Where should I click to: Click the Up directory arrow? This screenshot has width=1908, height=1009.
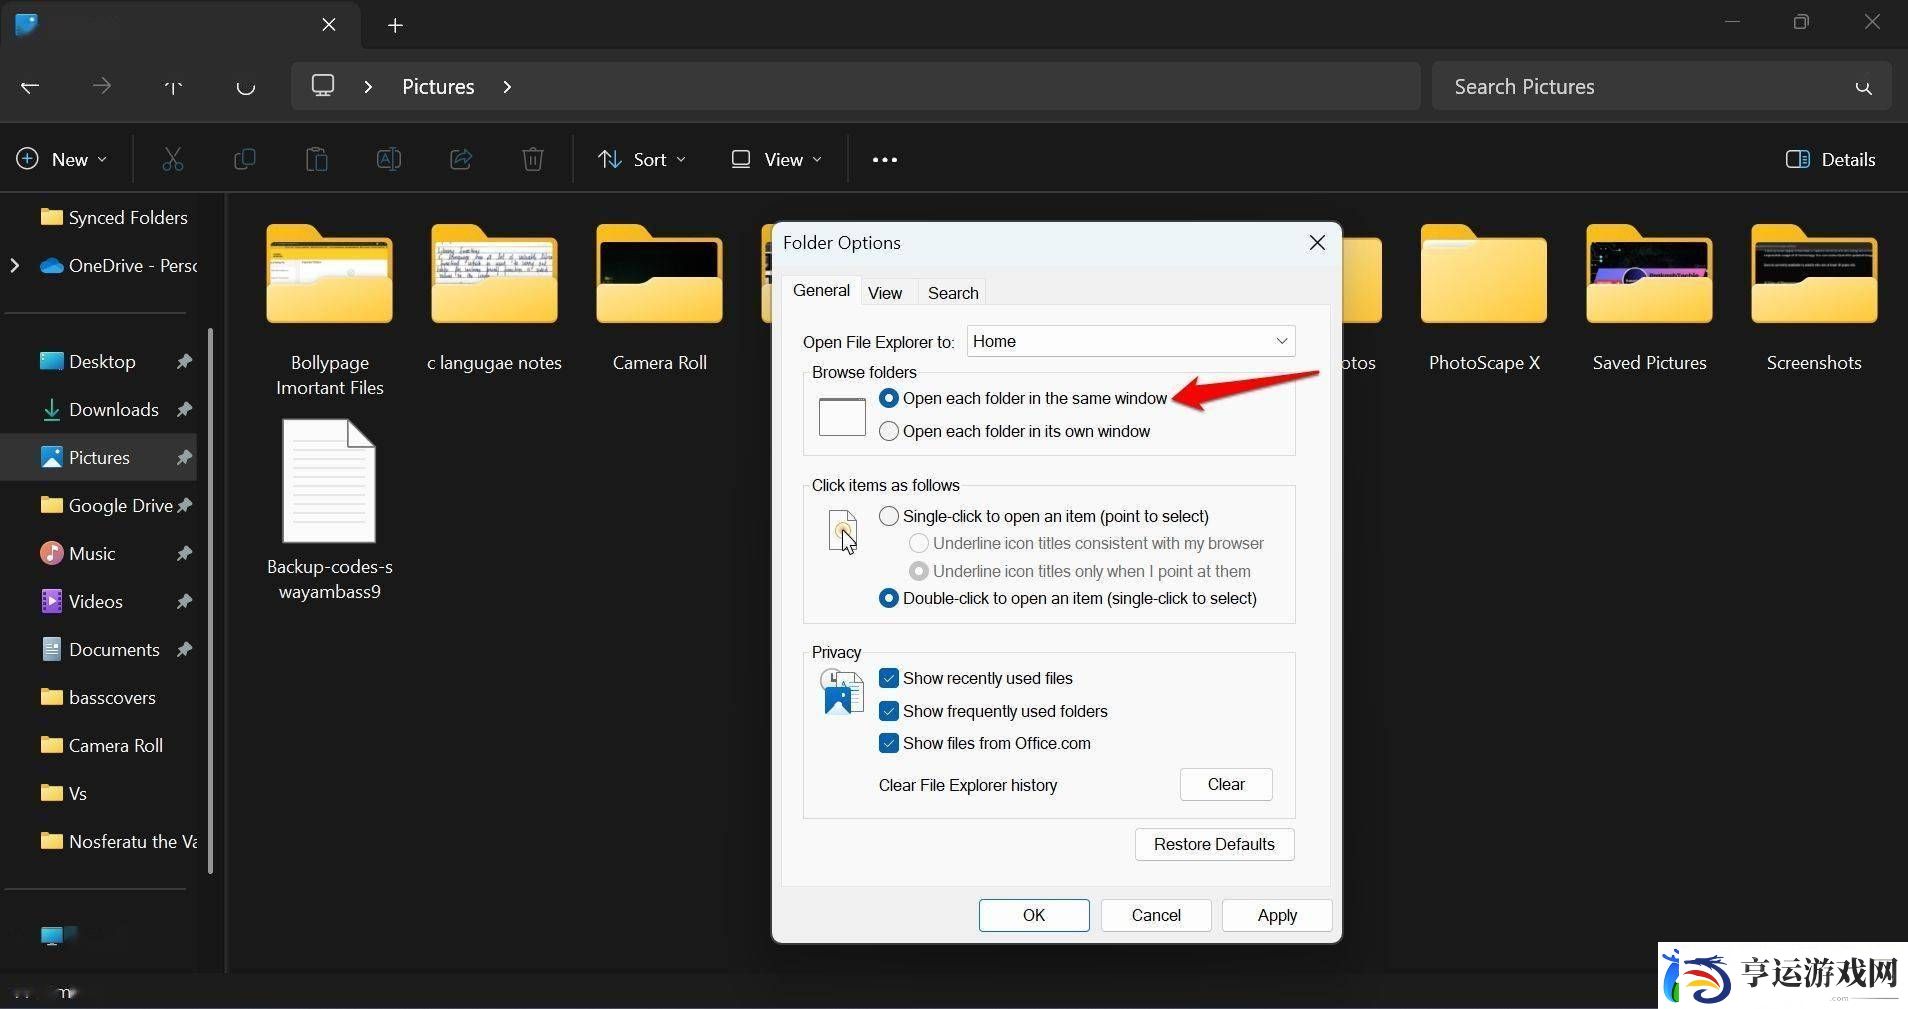[173, 87]
